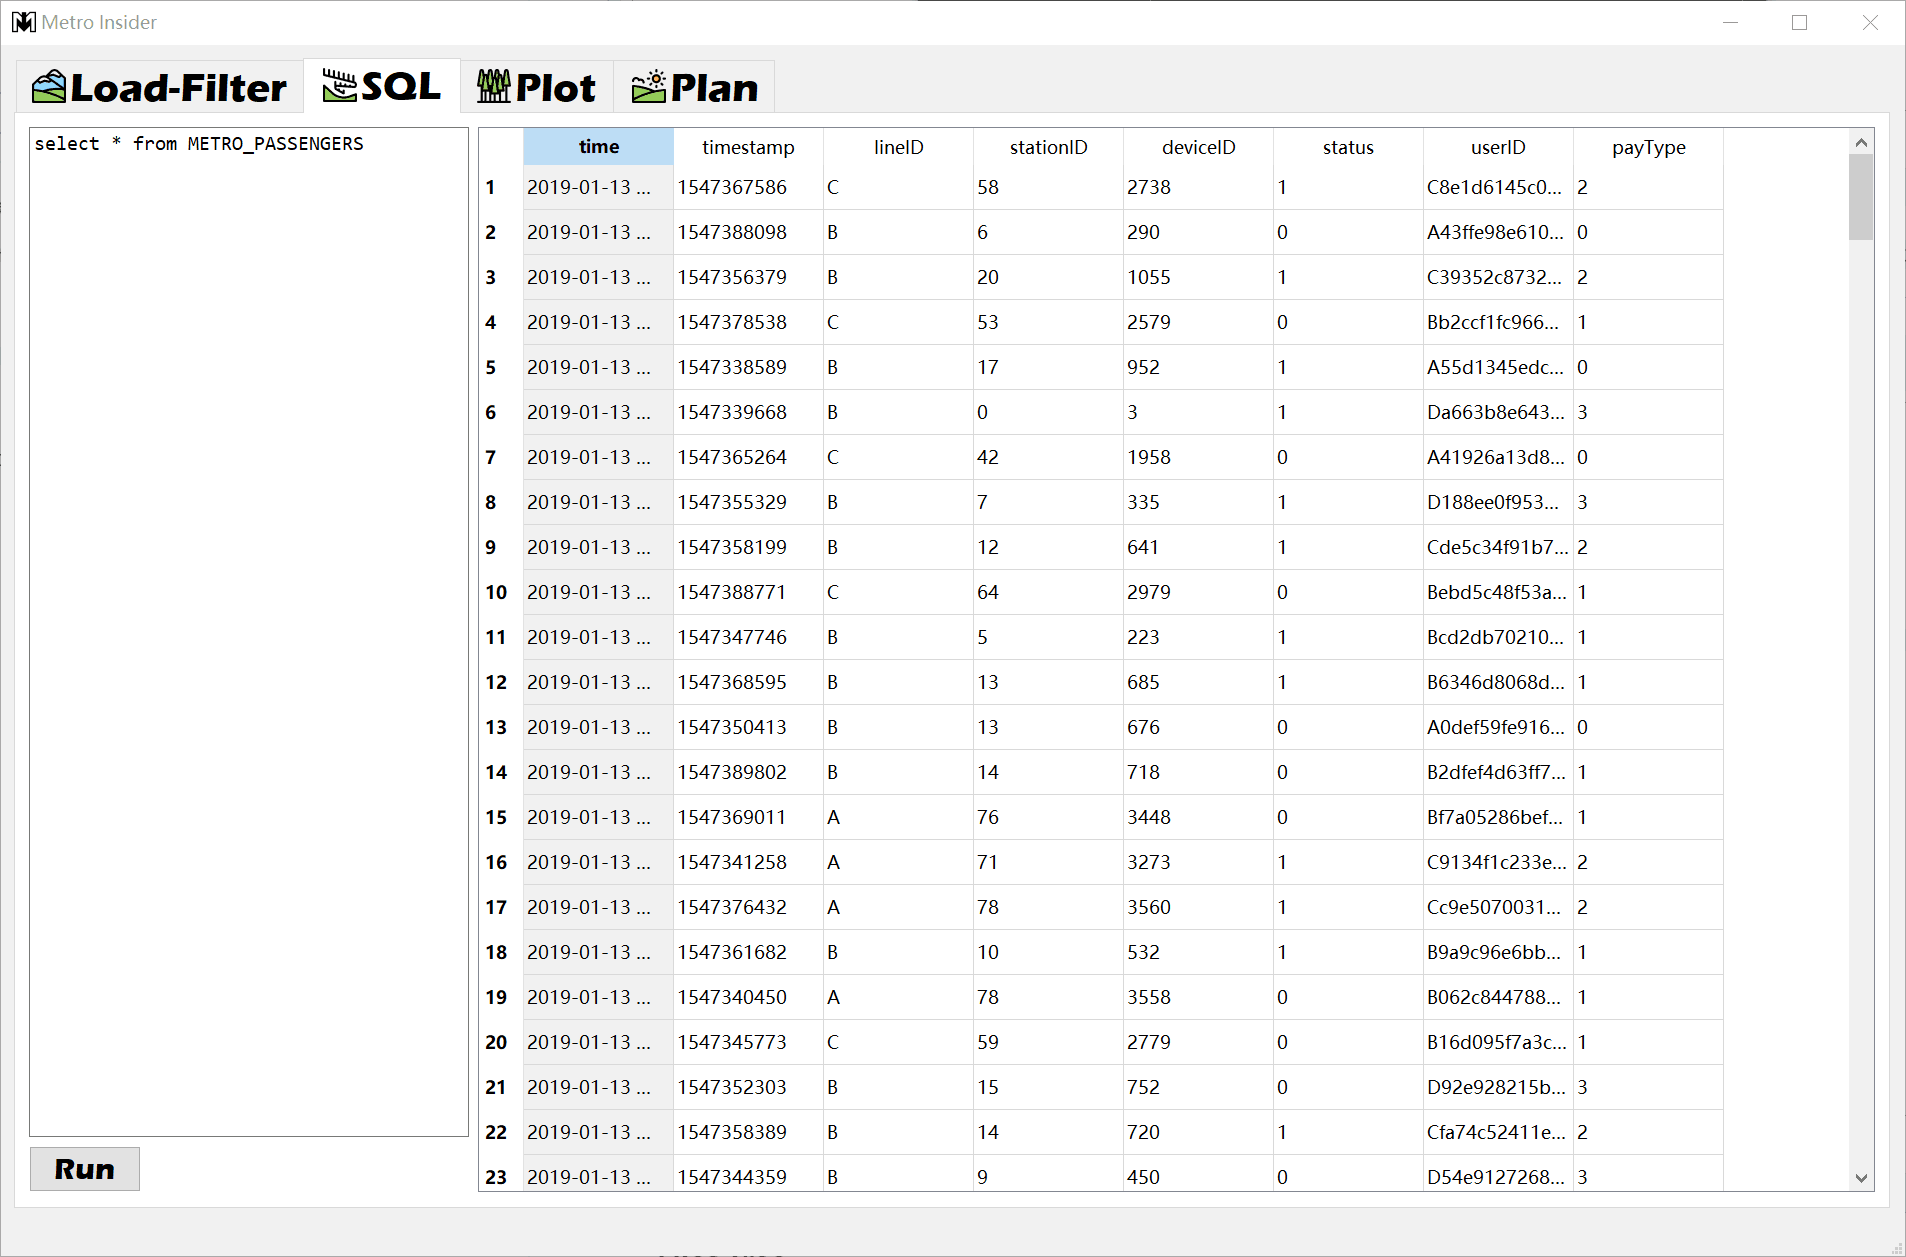
Task: Click the Metro Insider app logo icon
Action: pos(23,22)
